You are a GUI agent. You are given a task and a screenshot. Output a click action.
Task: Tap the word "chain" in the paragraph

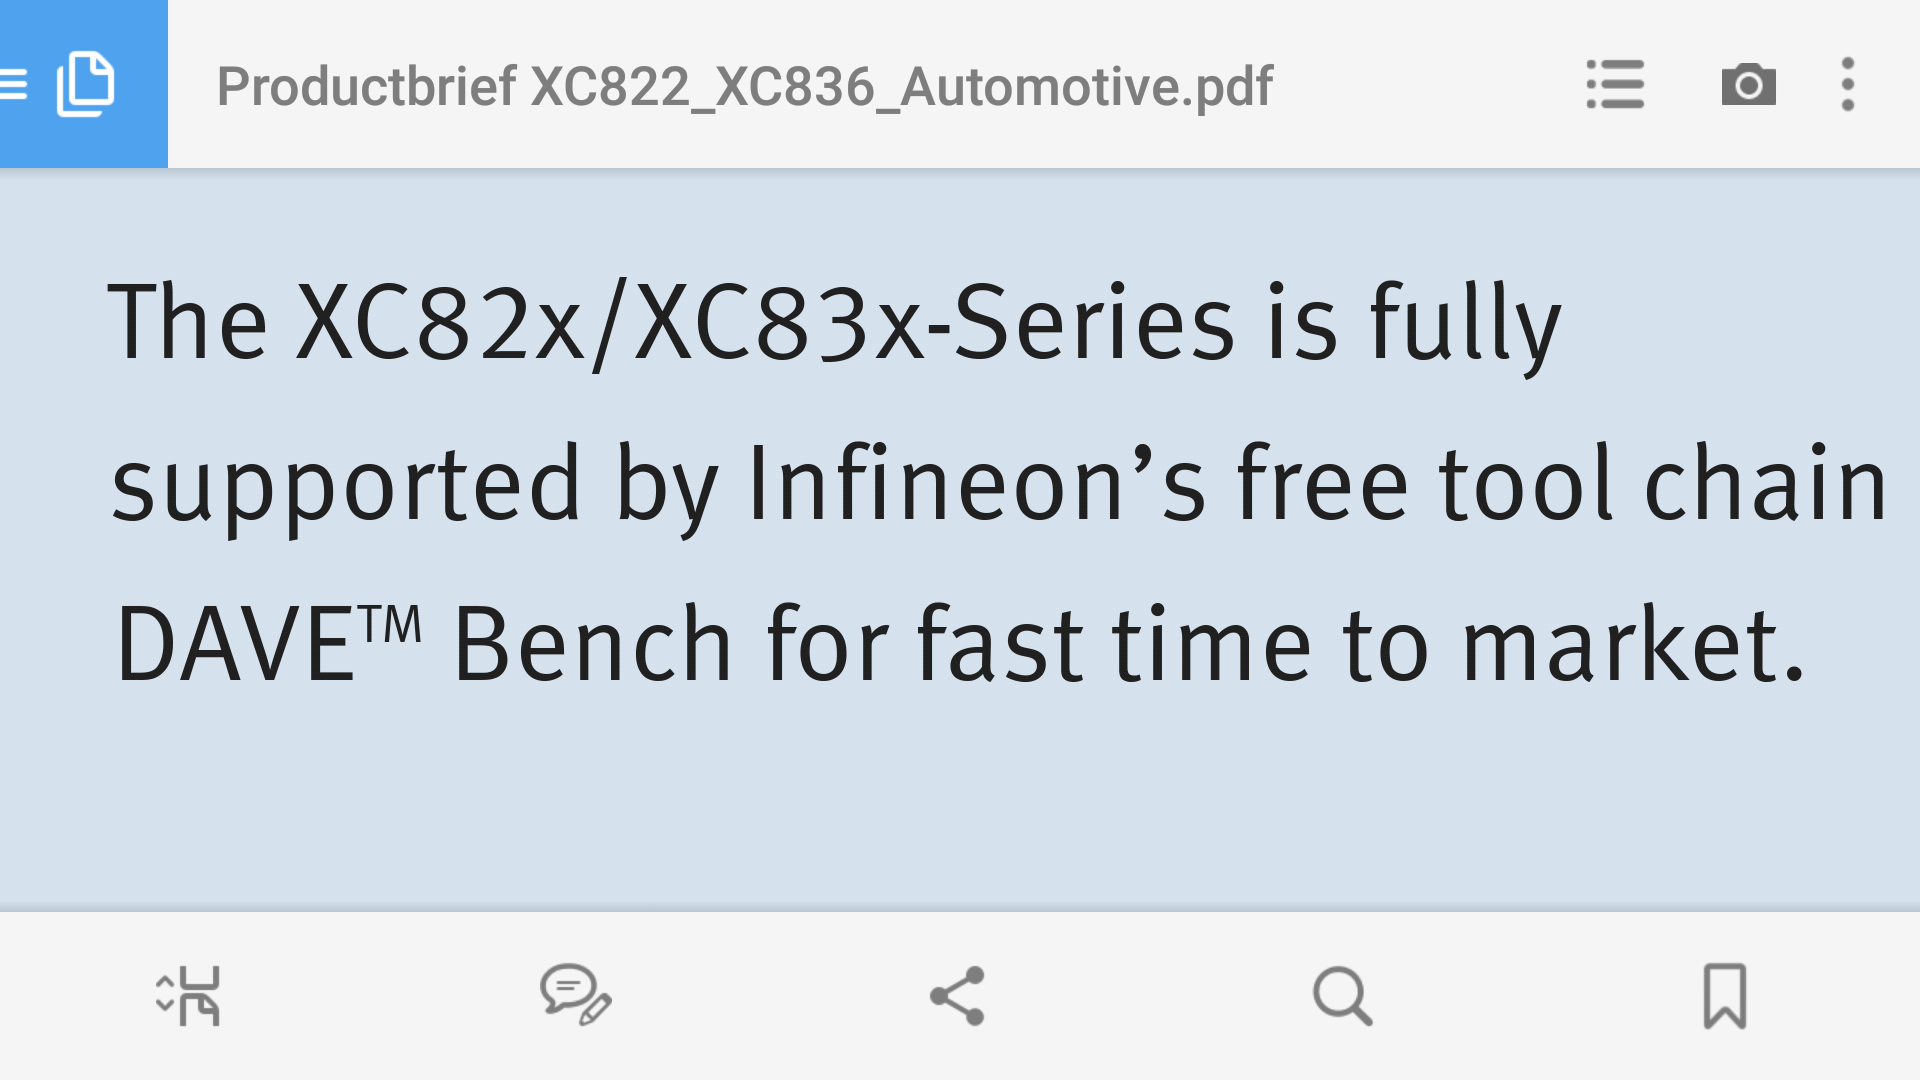click(x=1766, y=484)
